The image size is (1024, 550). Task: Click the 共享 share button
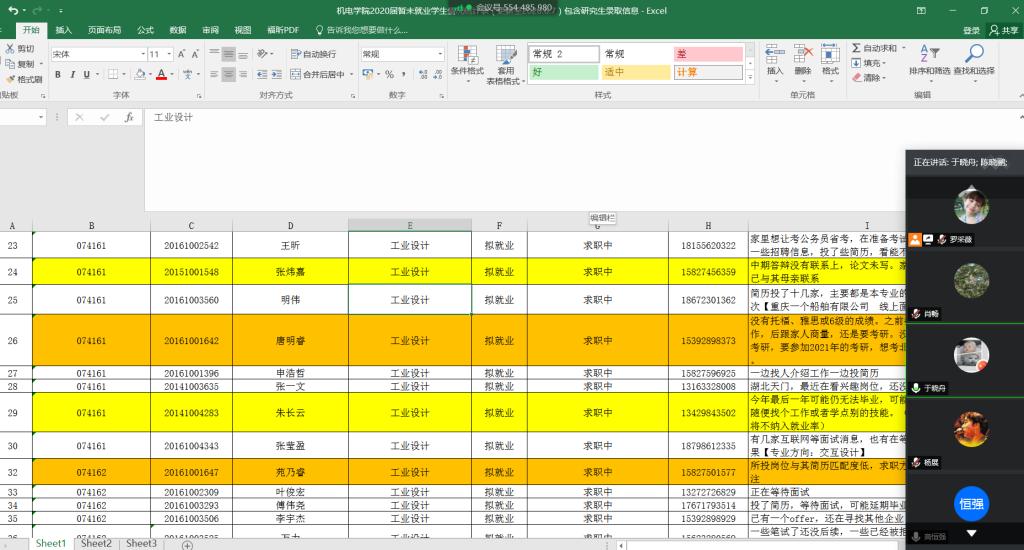[x=1002, y=30]
